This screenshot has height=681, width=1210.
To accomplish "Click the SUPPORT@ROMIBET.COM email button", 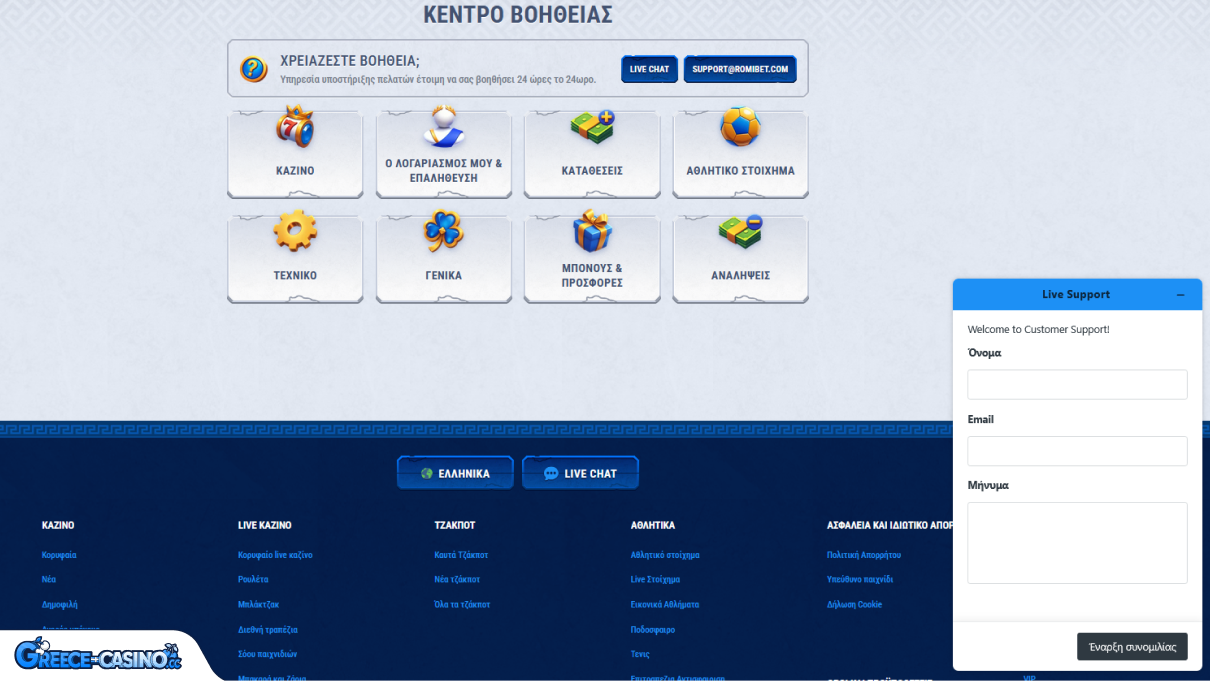I will coord(740,69).
